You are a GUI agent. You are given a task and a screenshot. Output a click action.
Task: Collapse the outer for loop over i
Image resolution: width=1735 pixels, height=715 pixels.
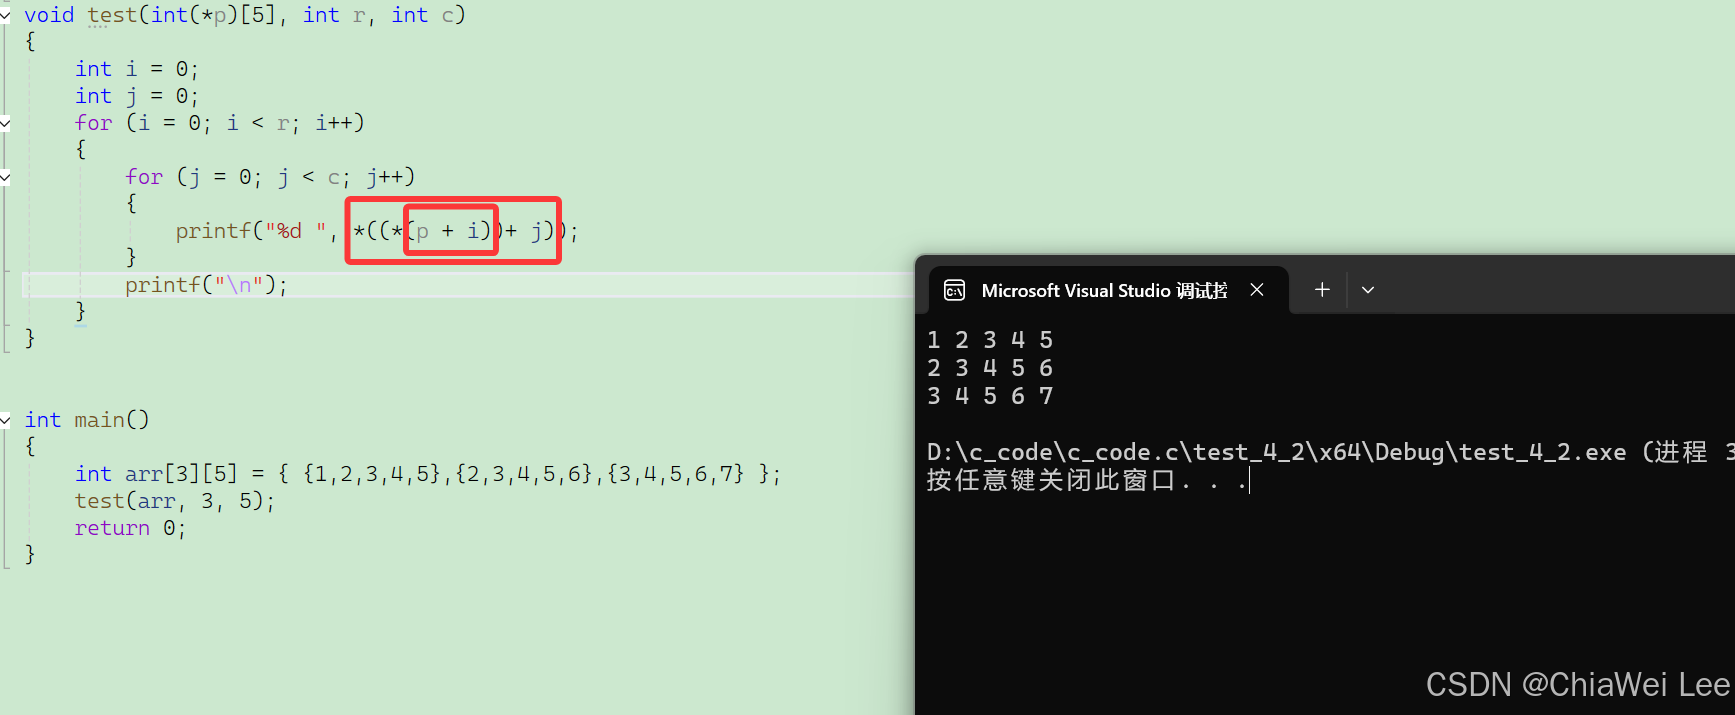(x=5, y=123)
